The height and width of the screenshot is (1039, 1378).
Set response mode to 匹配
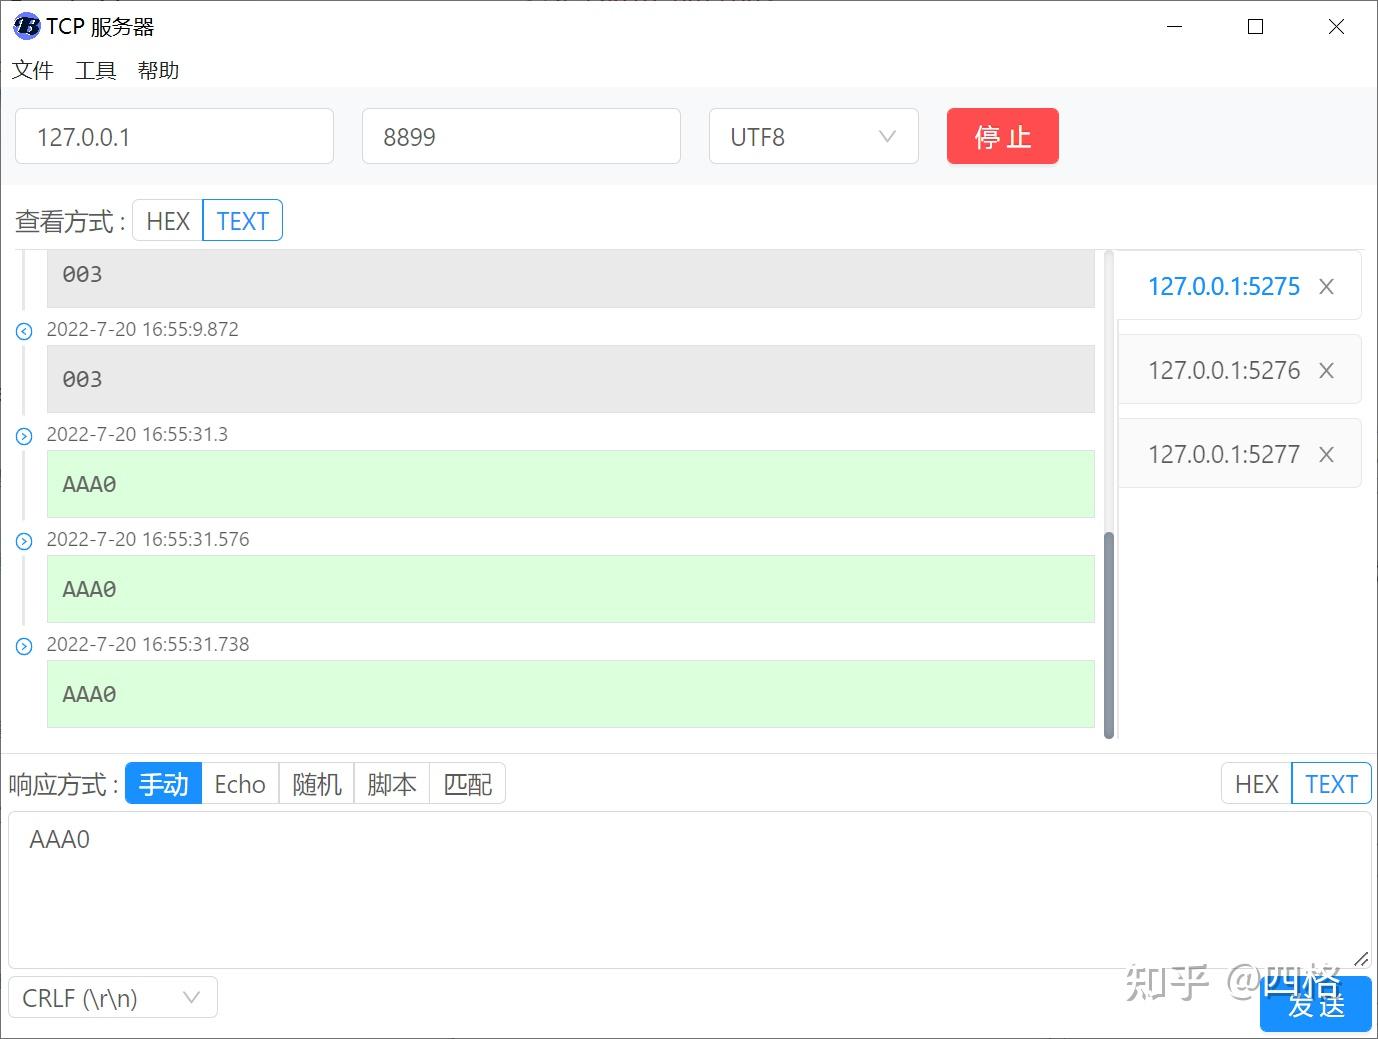(468, 784)
